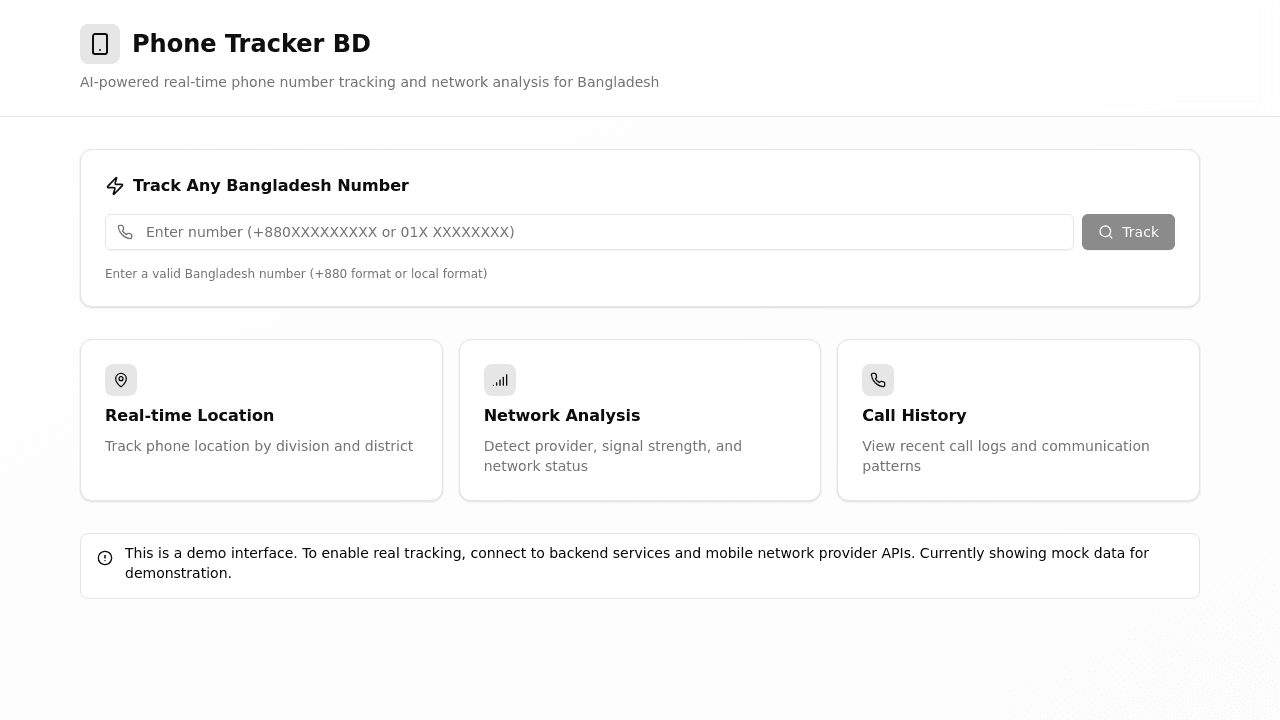This screenshot has width=1280, height=720.
Task: Click the Network Analysis heading
Action: click(562, 415)
